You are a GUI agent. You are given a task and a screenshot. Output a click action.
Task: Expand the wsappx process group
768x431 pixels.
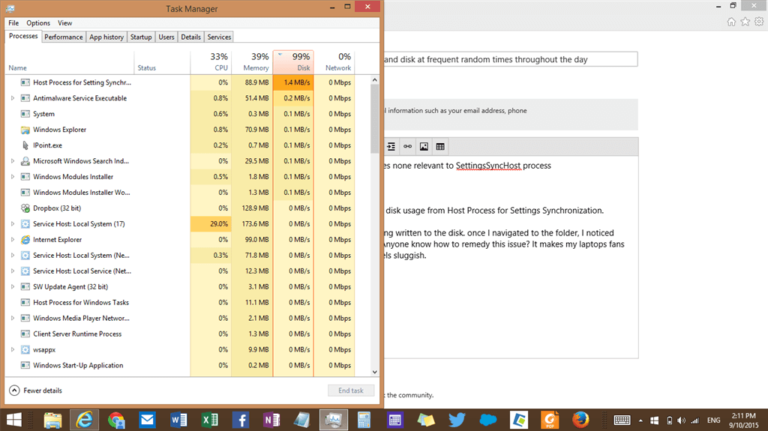[13, 350]
